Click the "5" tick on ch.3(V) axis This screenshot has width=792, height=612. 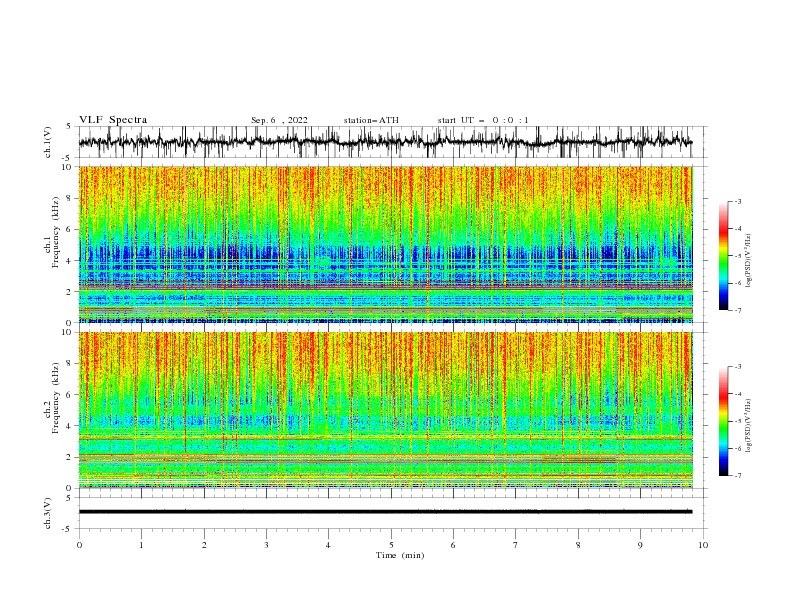tap(69, 497)
